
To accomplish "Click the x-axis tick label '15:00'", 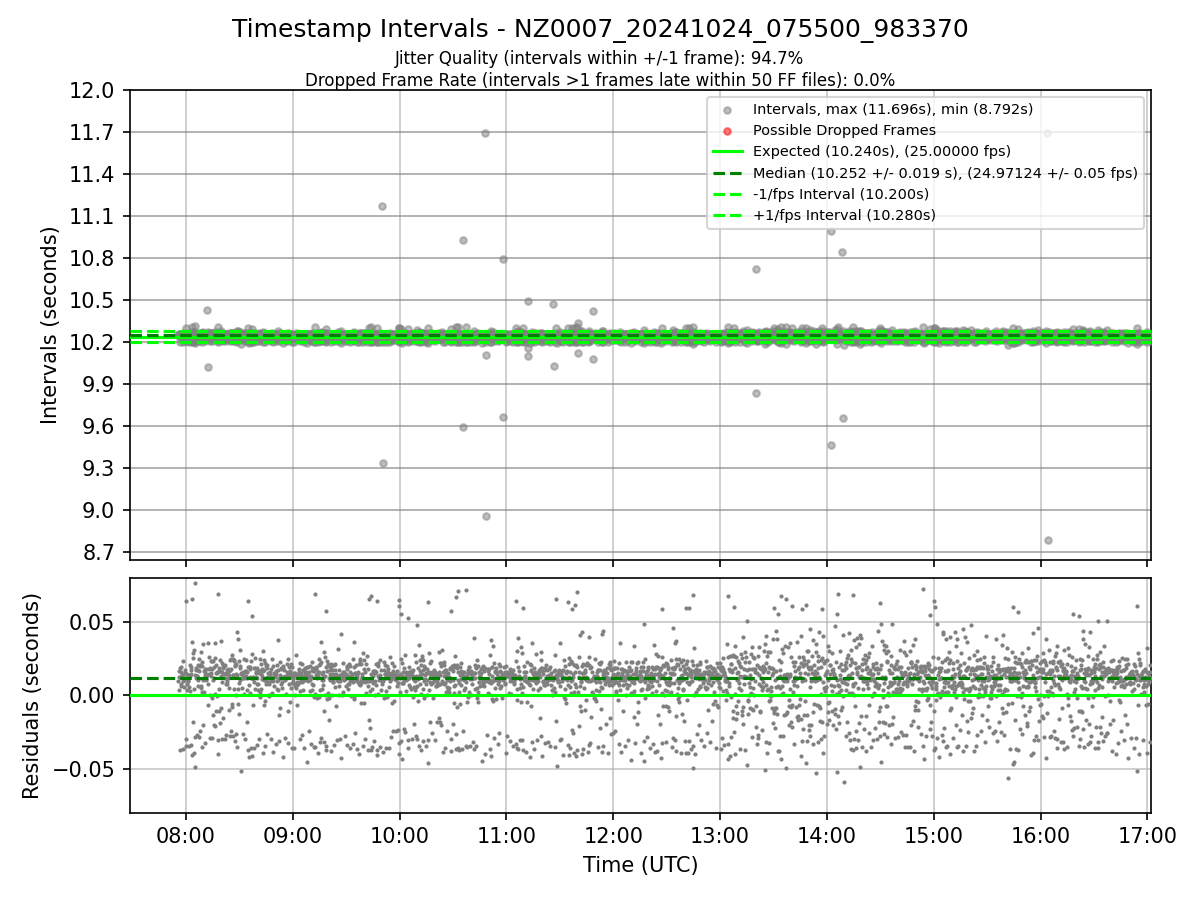I will [x=933, y=835].
